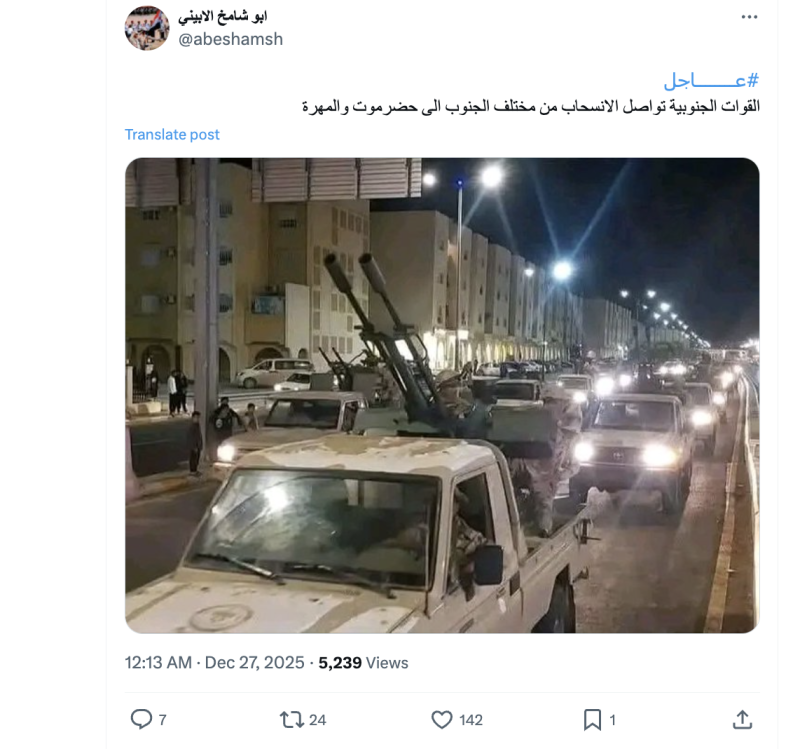
Task: Click the repost arrows icon
Action: pos(292,720)
